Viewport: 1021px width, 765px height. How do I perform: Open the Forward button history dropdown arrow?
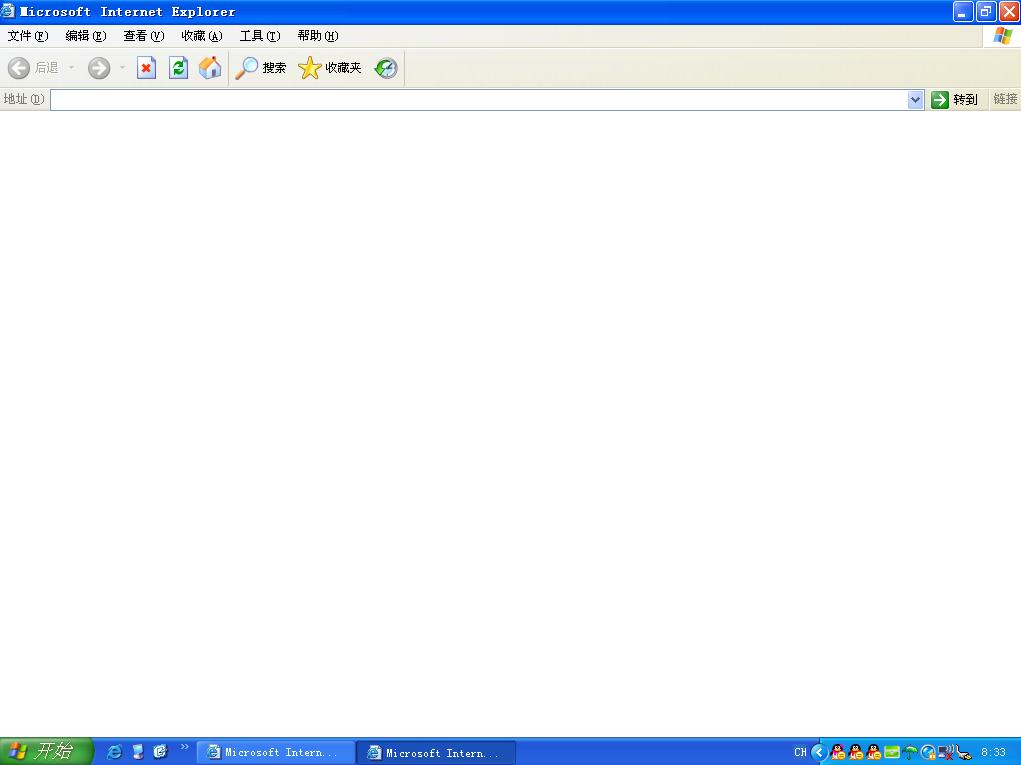(122, 68)
